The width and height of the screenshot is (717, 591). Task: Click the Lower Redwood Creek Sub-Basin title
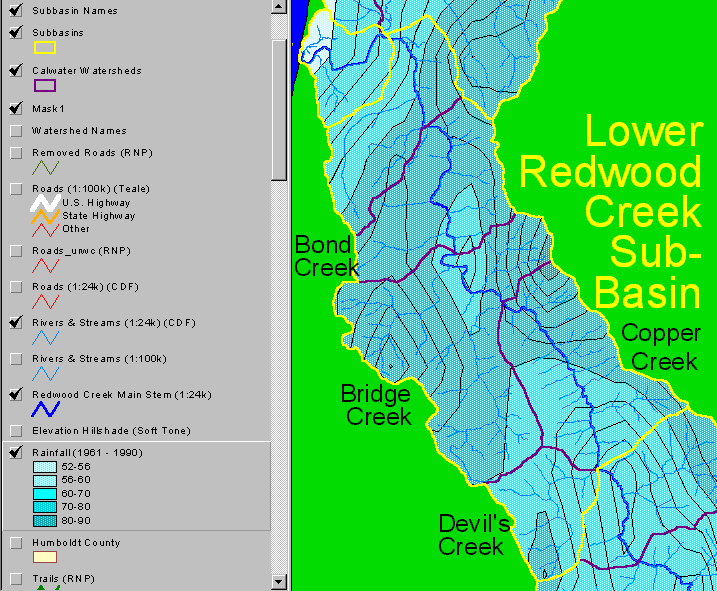[610, 212]
